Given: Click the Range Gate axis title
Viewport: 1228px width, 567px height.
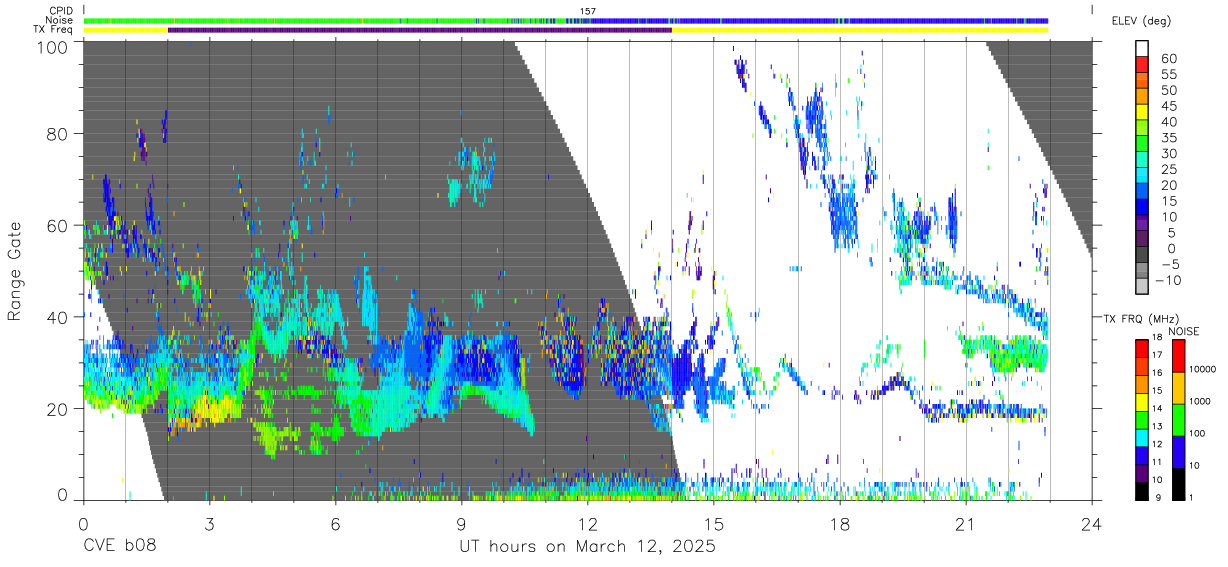Looking at the screenshot, I should coord(15,272).
